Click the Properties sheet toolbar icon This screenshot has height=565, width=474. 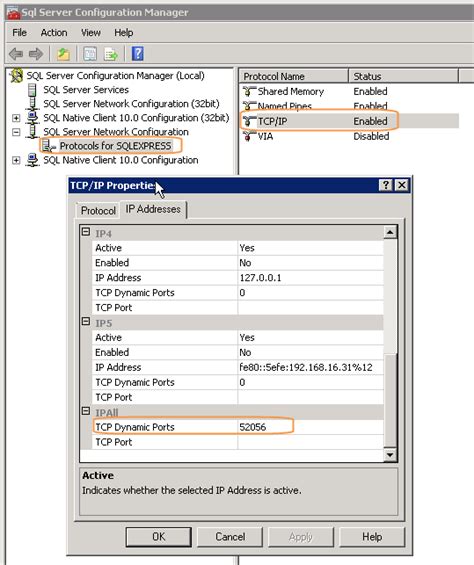[90, 54]
